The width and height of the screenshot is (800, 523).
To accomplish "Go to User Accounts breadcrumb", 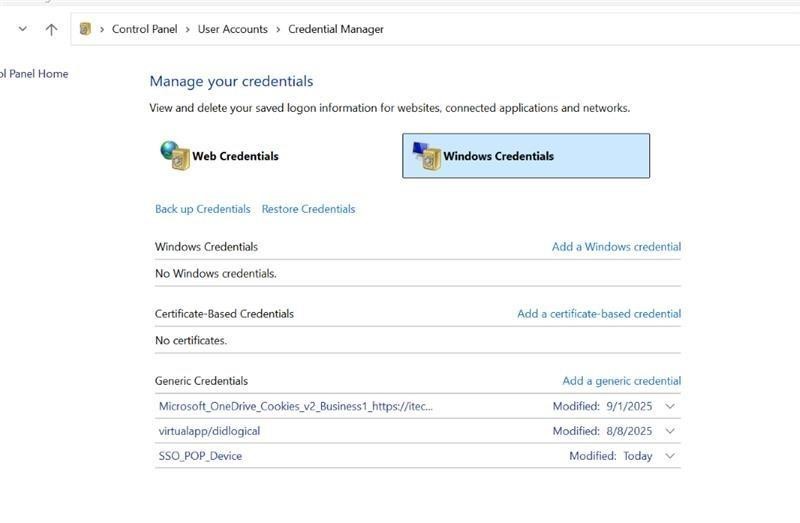I will click(x=233, y=29).
